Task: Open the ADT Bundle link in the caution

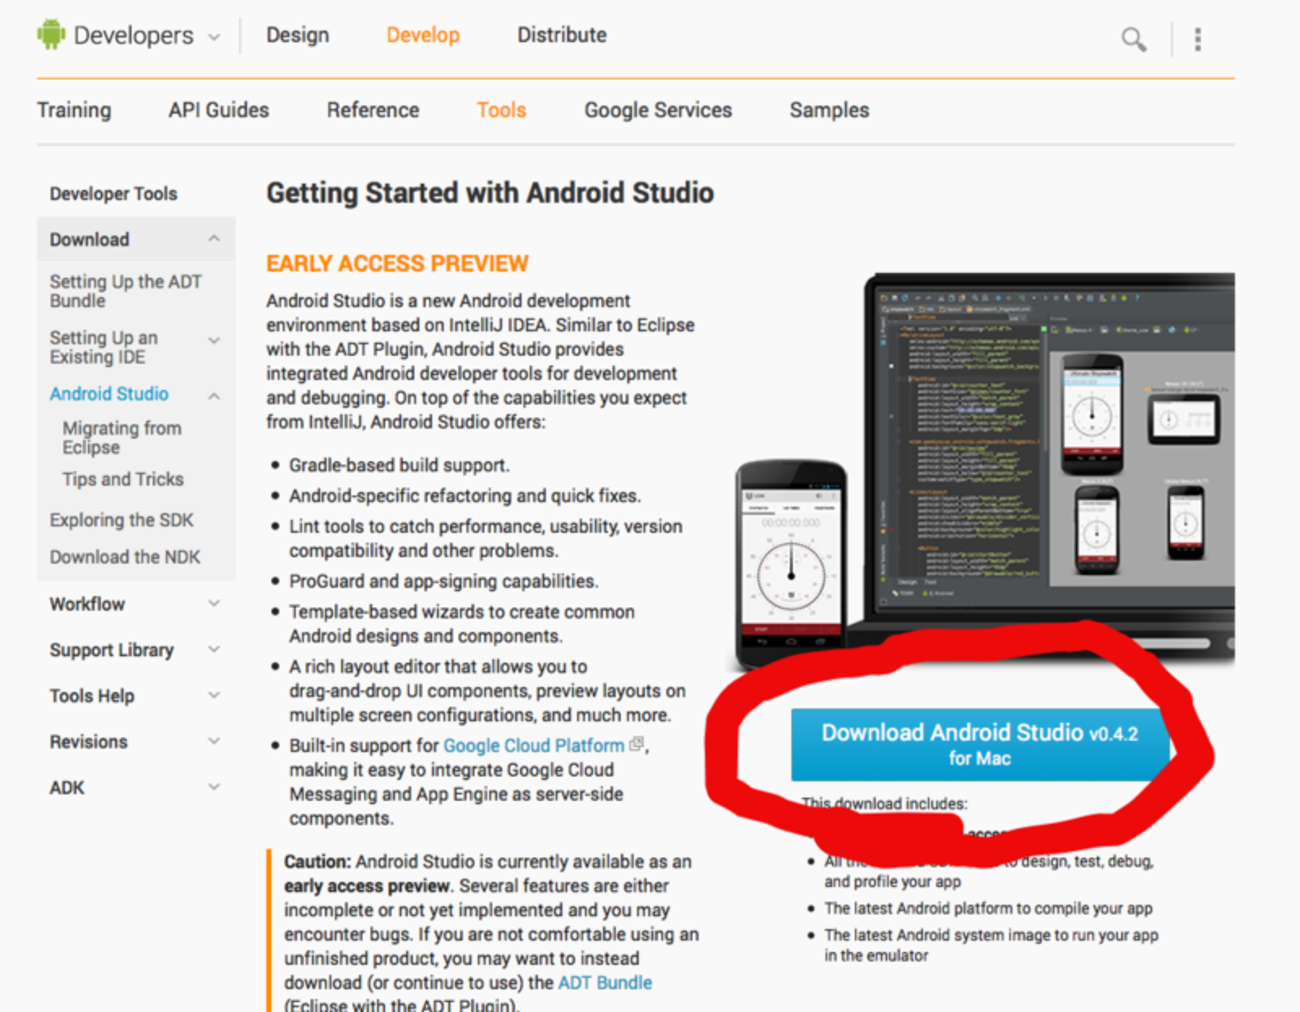Action: point(605,983)
